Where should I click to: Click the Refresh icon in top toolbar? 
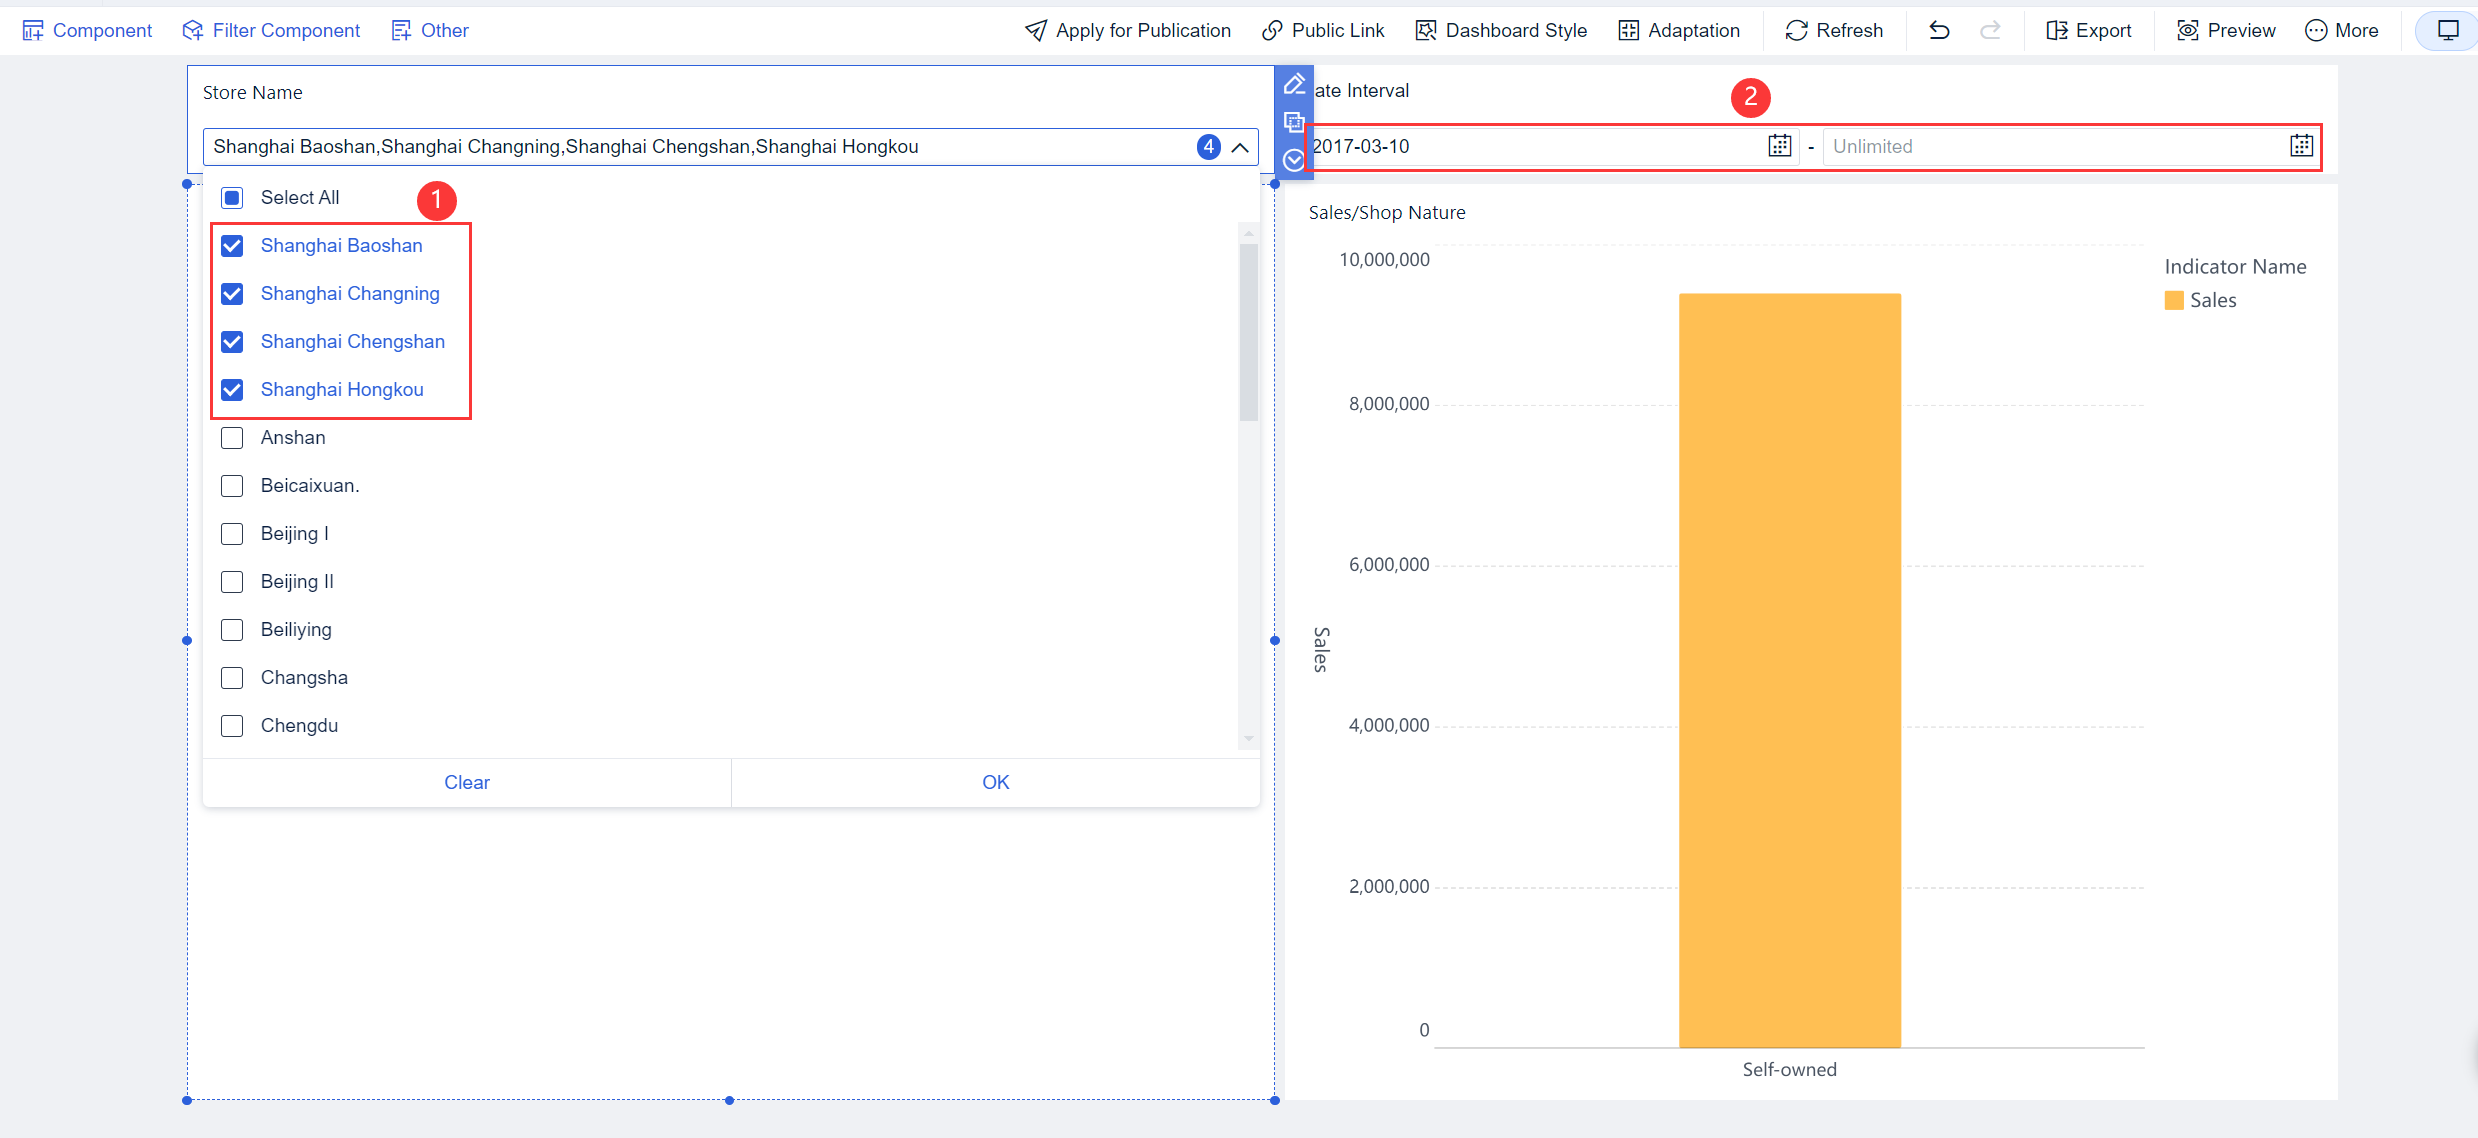tap(1795, 30)
